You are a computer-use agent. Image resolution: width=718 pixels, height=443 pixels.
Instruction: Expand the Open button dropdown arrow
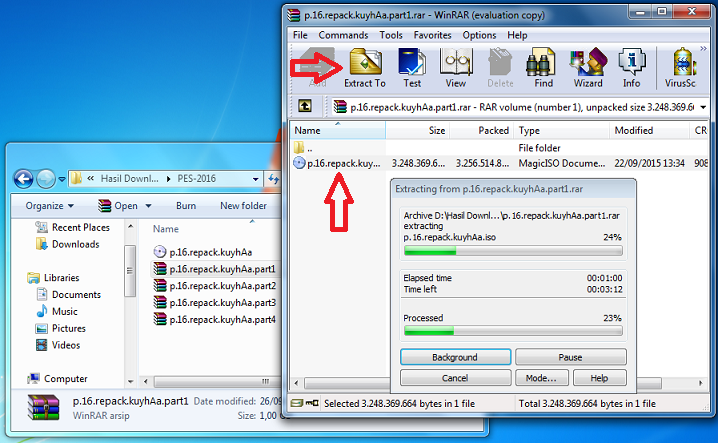point(148,206)
